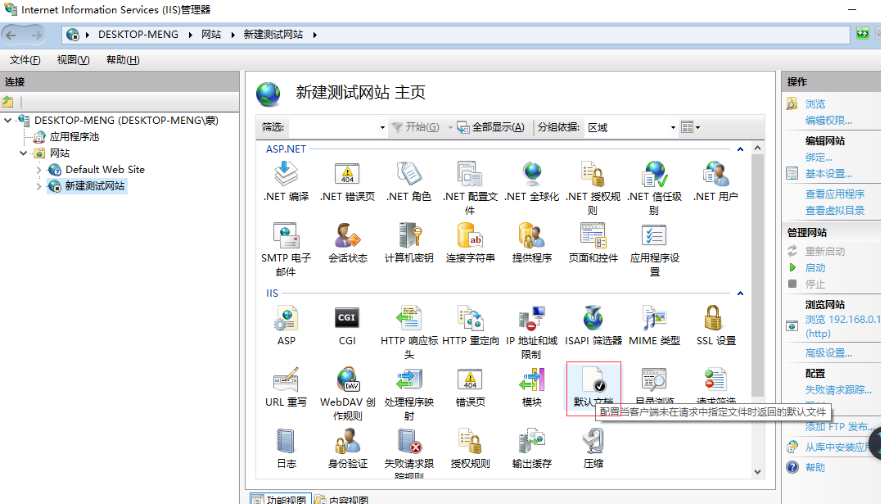Viewport: 881px width, 504px height.
Task: Open the 文件(F) menu
Action: 25,60
